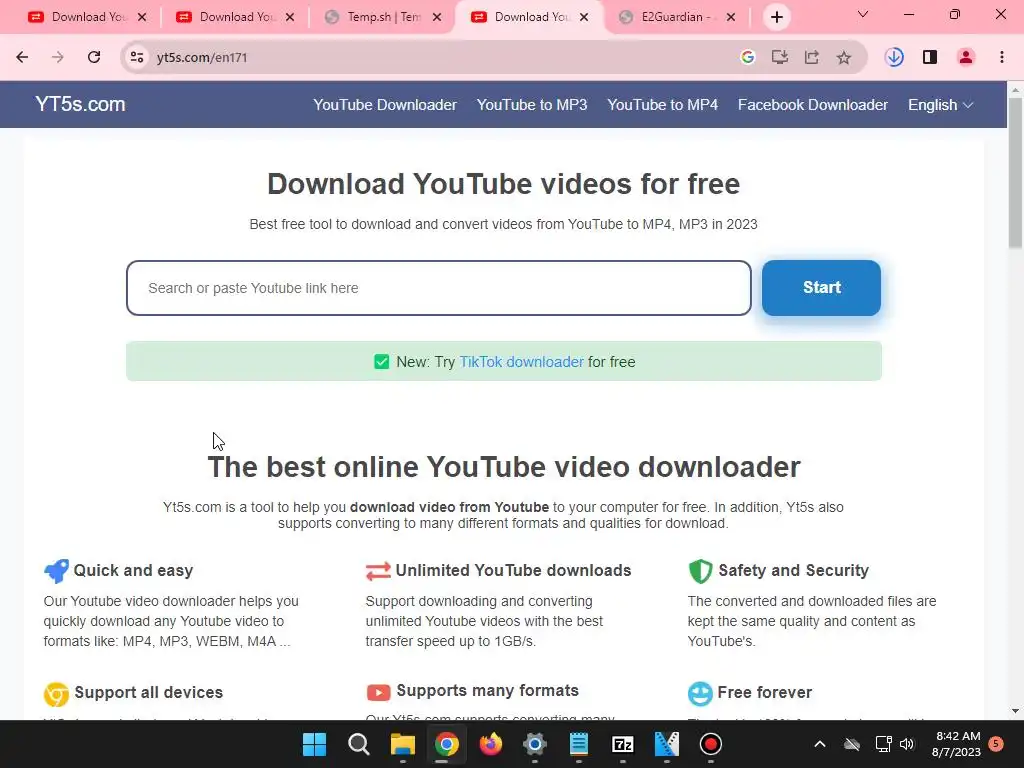Screen dimensions: 1024x768
Task: Open the Chrome three-dot menu
Action: (1002, 57)
